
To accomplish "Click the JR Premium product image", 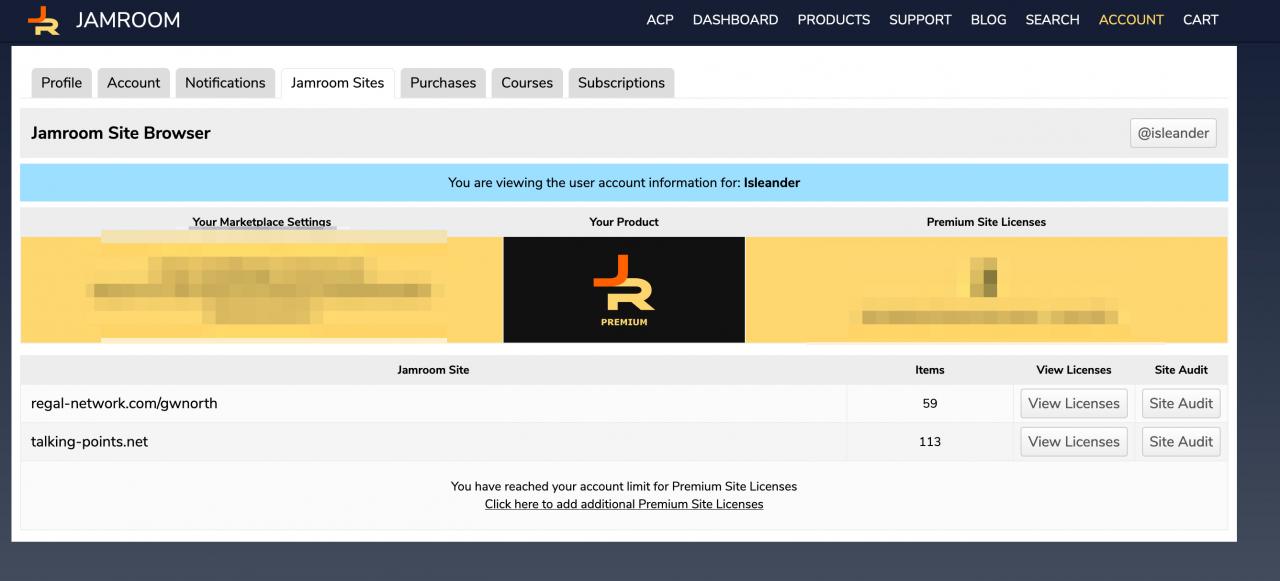I will point(624,290).
